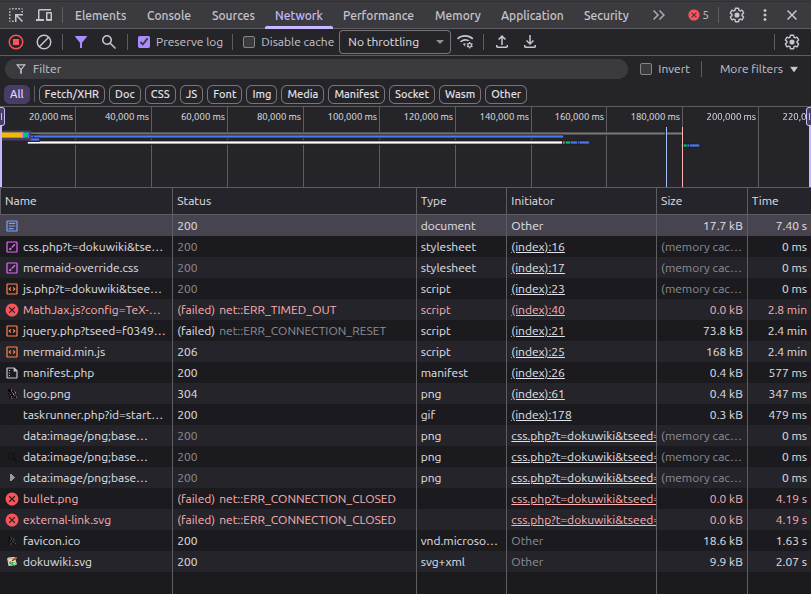Switch to the Console tab
Viewport: 811px width, 594px height.
tap(169, 15)
